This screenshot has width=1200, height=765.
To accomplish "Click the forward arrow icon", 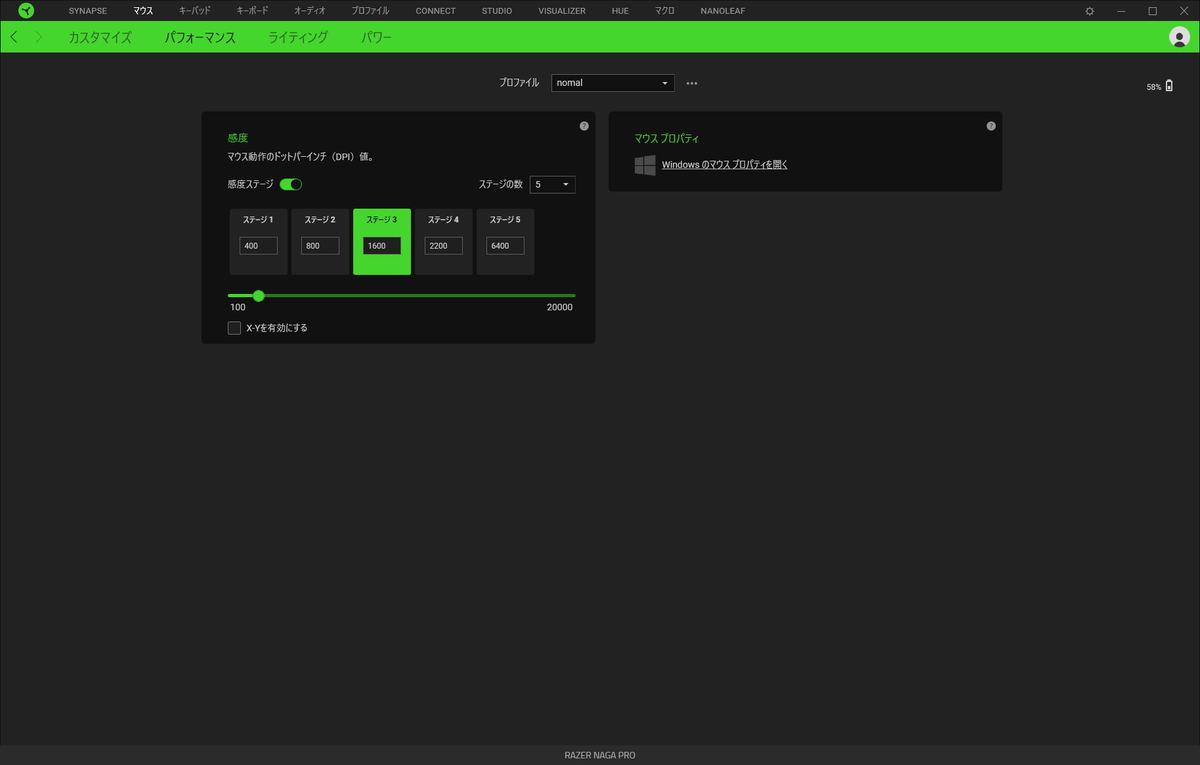I will coord(39,37).
